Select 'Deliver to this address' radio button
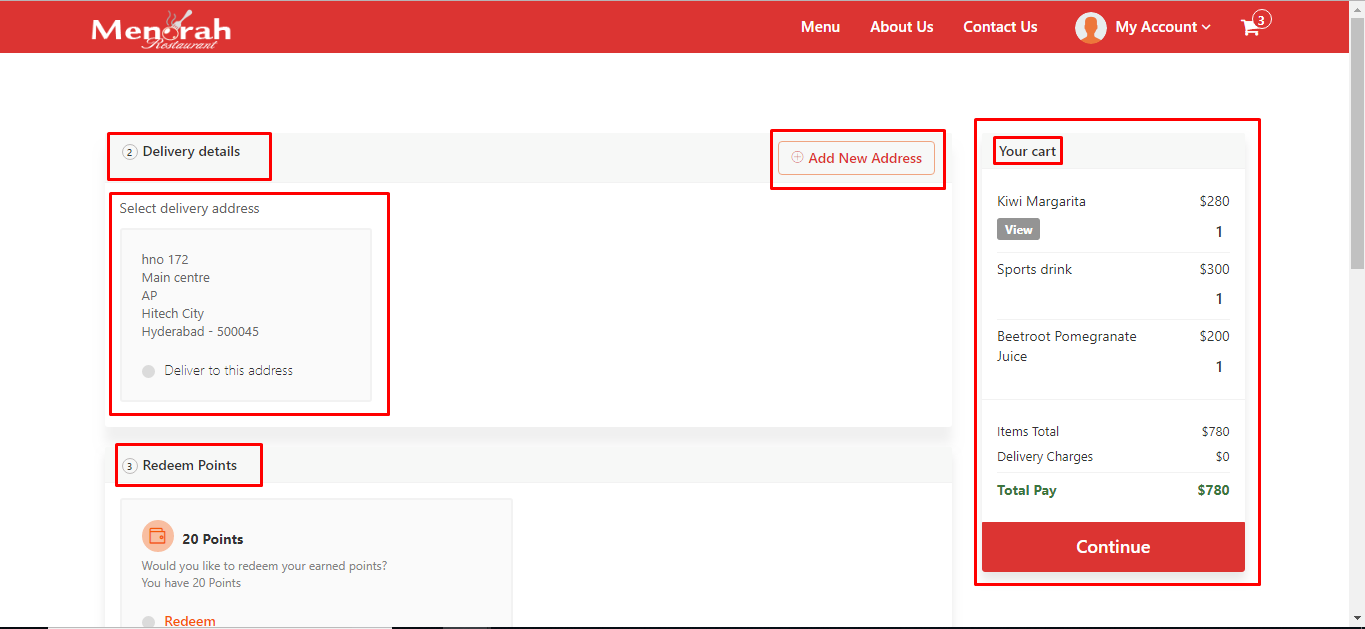This screenshot has width=1365, height=629. tap(149, 371)
